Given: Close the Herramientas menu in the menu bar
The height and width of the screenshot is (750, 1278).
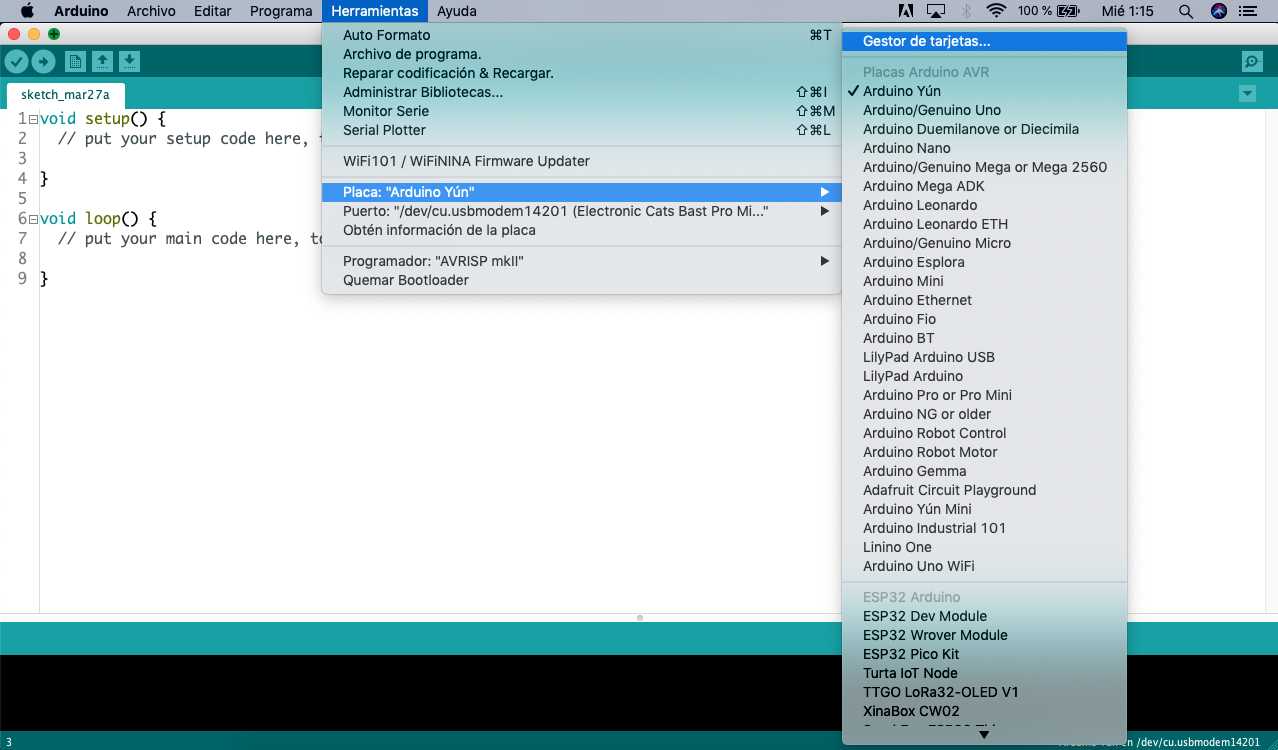Looking at the screenshot, I should [x=375, y=11].
